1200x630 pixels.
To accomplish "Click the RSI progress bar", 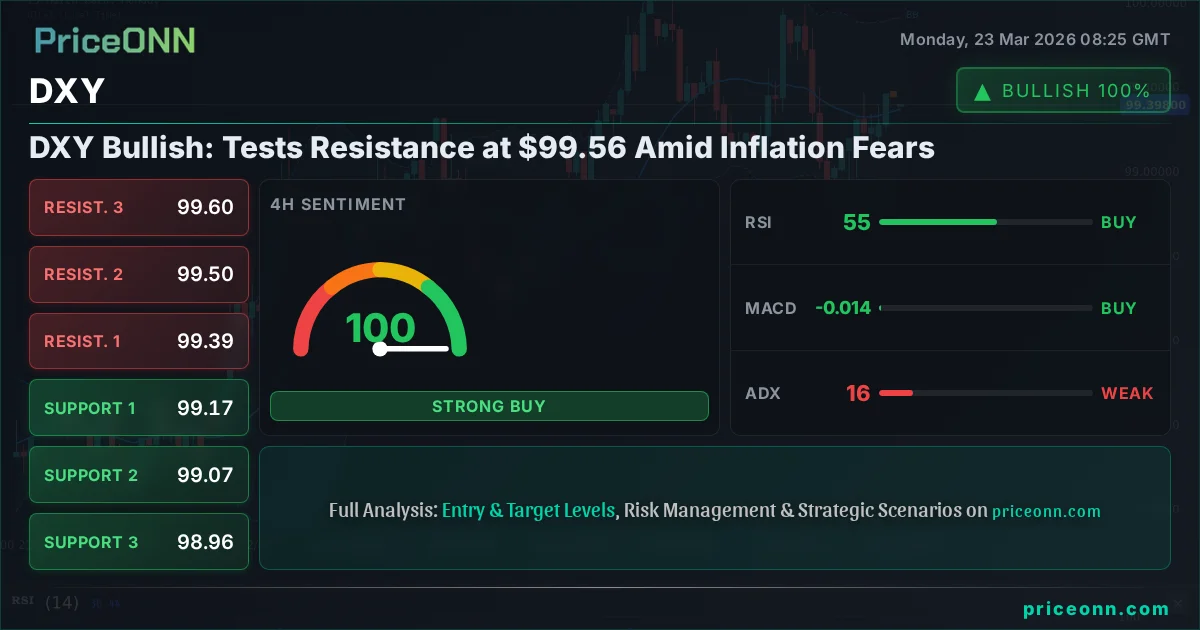I will point(985,222).
